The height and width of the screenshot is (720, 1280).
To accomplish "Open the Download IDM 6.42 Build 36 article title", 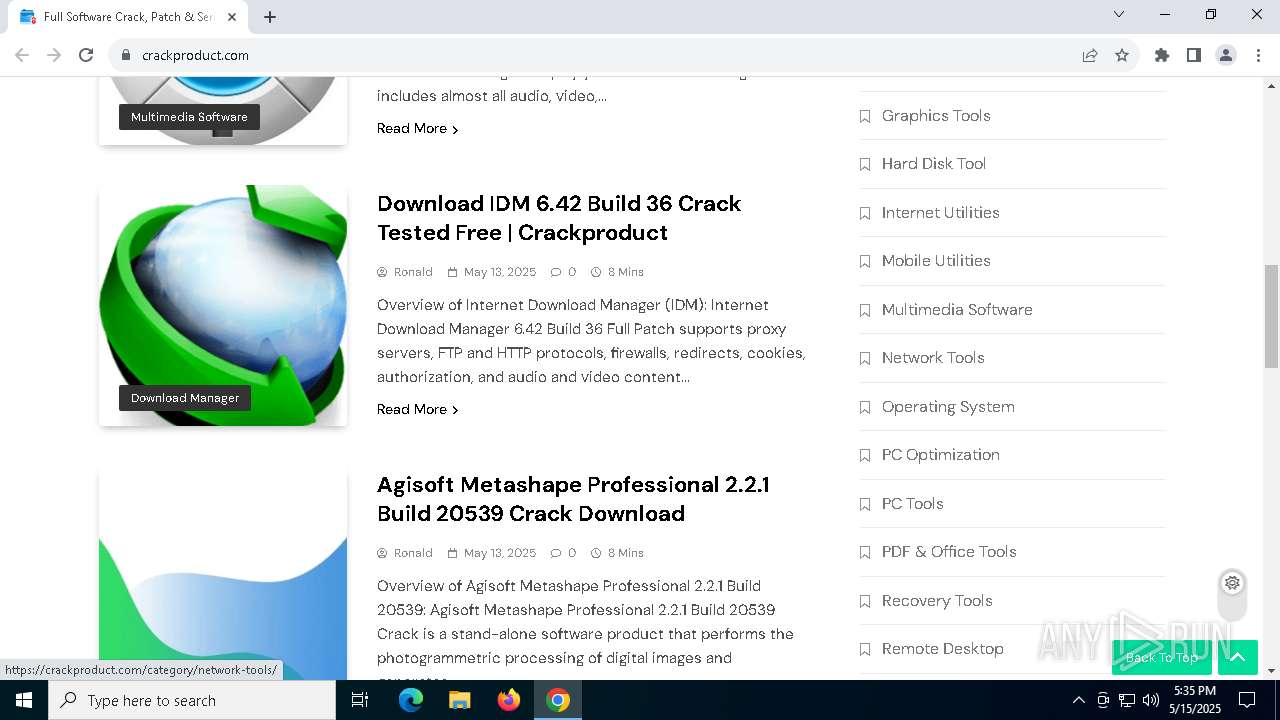I will tap(559, 218).
